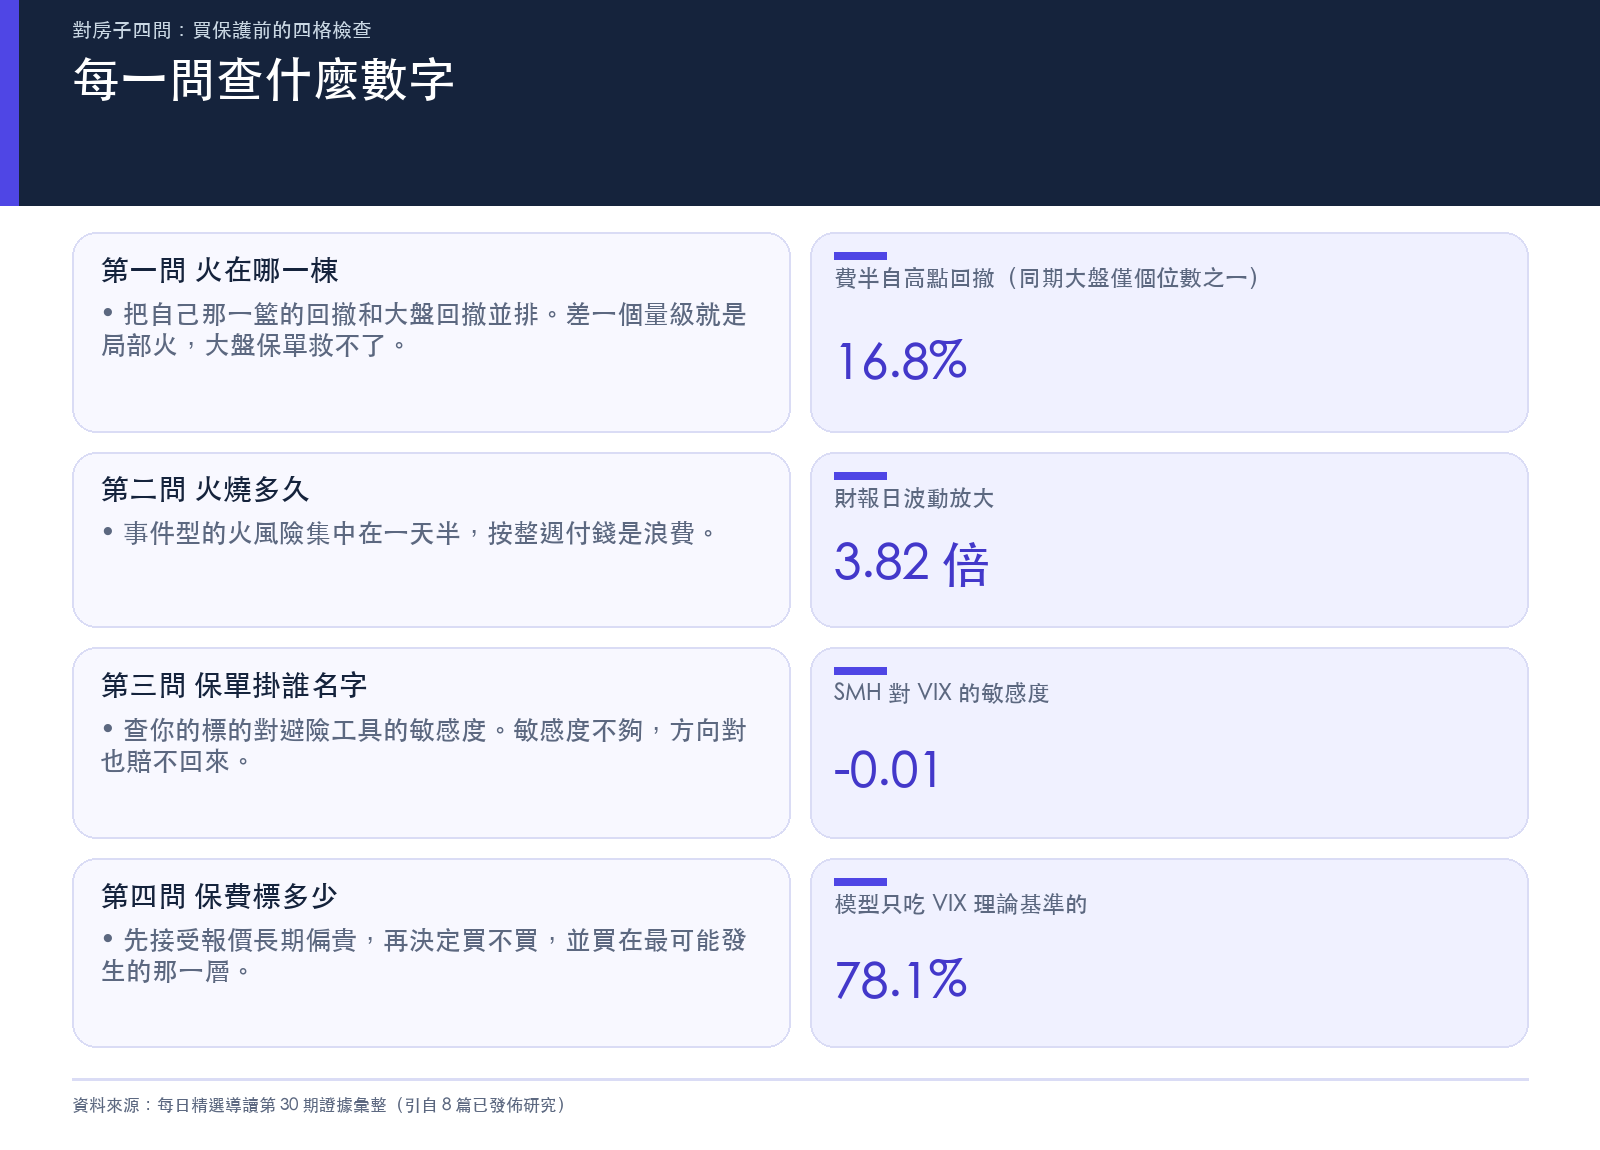
Task: Click bullet text starting 把自己那一籃的回撤
Action: (x=424, y=330)
